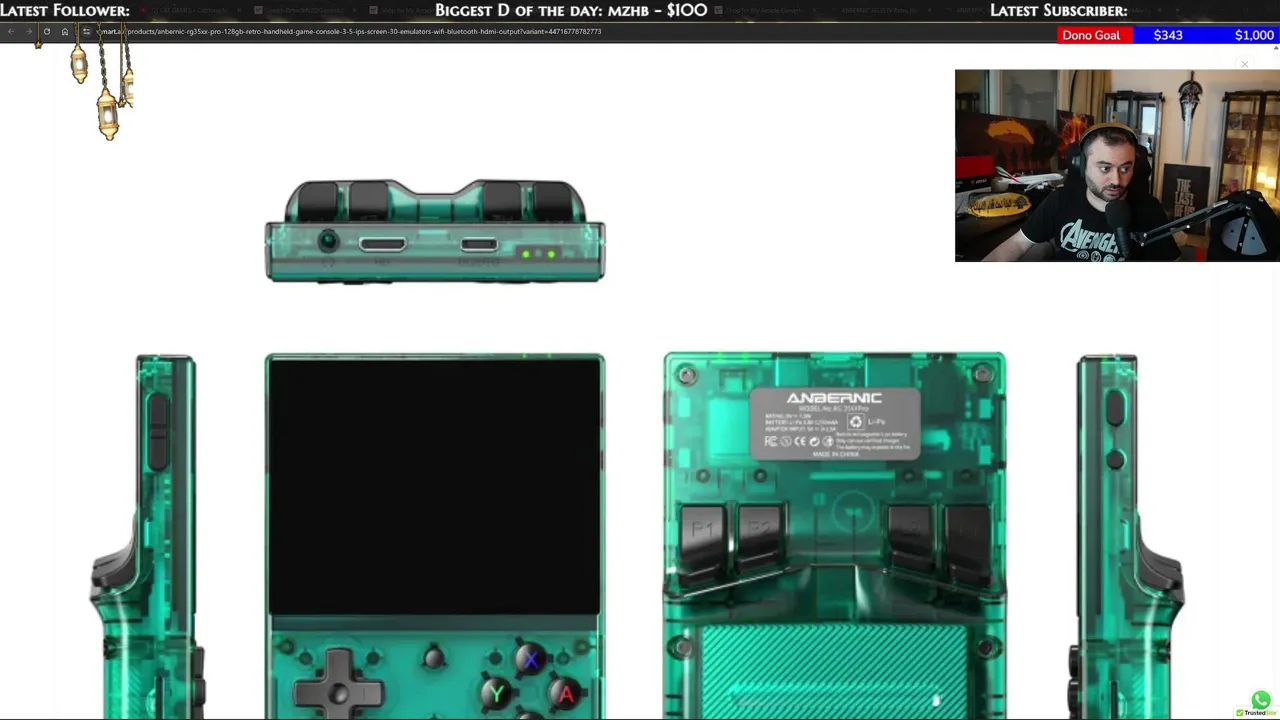Reload the page with the refresh icon
The image size is (1280, 720).
pos(46,31)
